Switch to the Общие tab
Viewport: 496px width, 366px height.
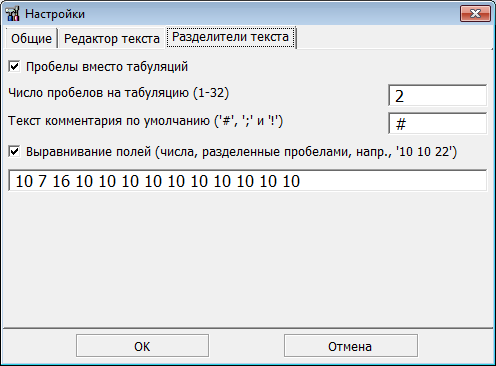click(x=31, y=38)
